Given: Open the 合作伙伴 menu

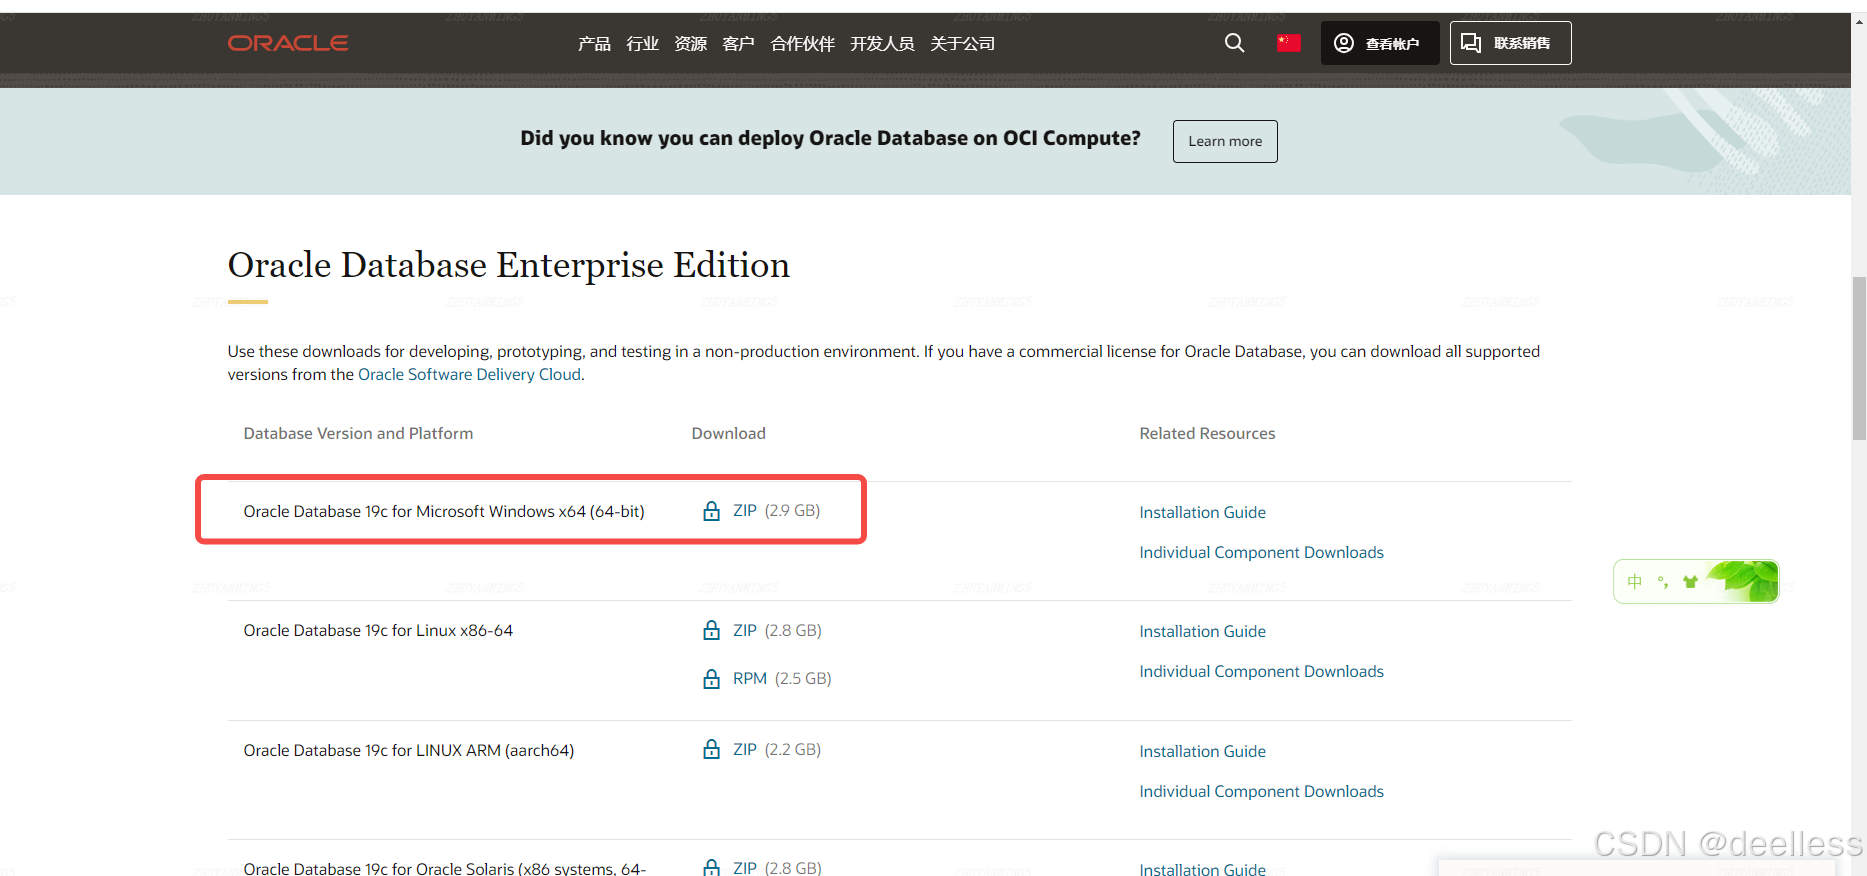Looking at the screenshot, I should [x=802, y=44].
